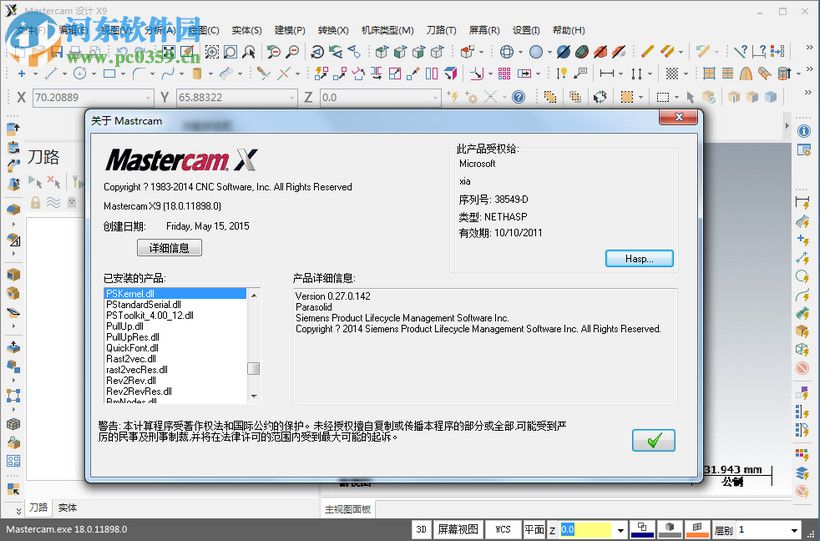Viewport: 820px width, 541px height.
Task: Expand the rectangle tool dropdown arrow
Action: coord(123,74)
